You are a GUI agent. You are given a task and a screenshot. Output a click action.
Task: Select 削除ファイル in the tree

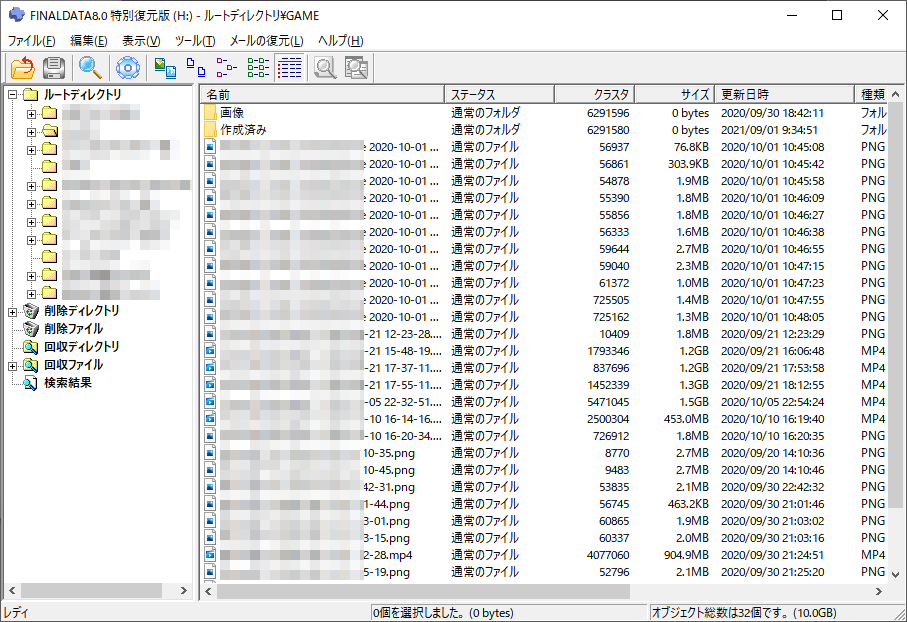point(73,329)
